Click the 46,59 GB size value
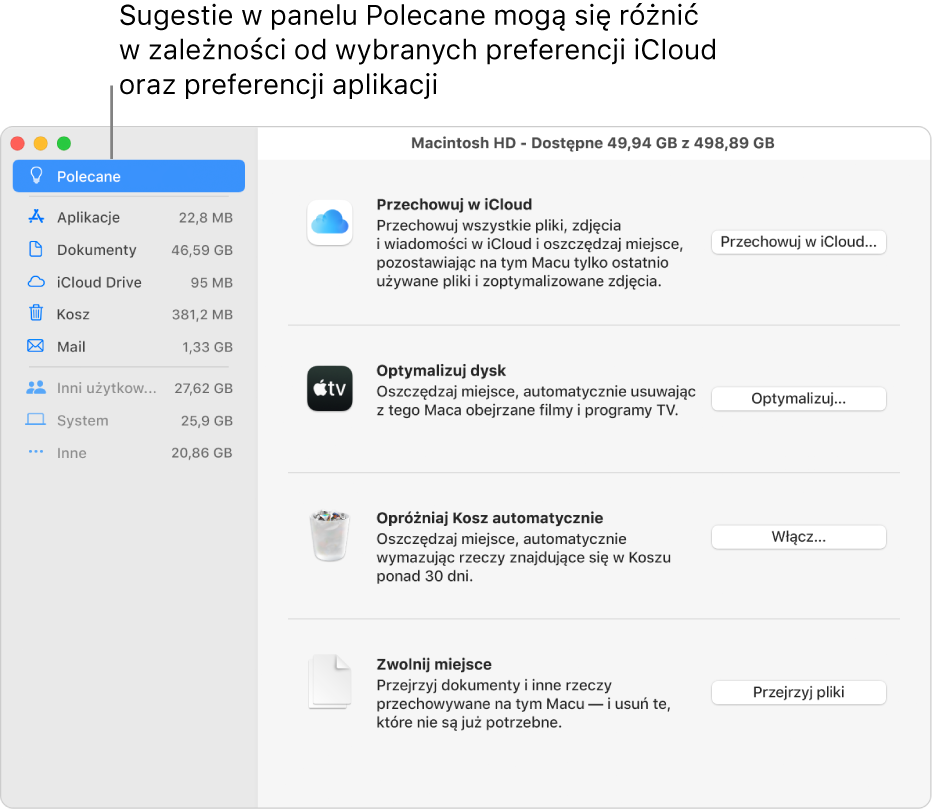The width and height of the screenshot is (934, 809). coord(202,250)
